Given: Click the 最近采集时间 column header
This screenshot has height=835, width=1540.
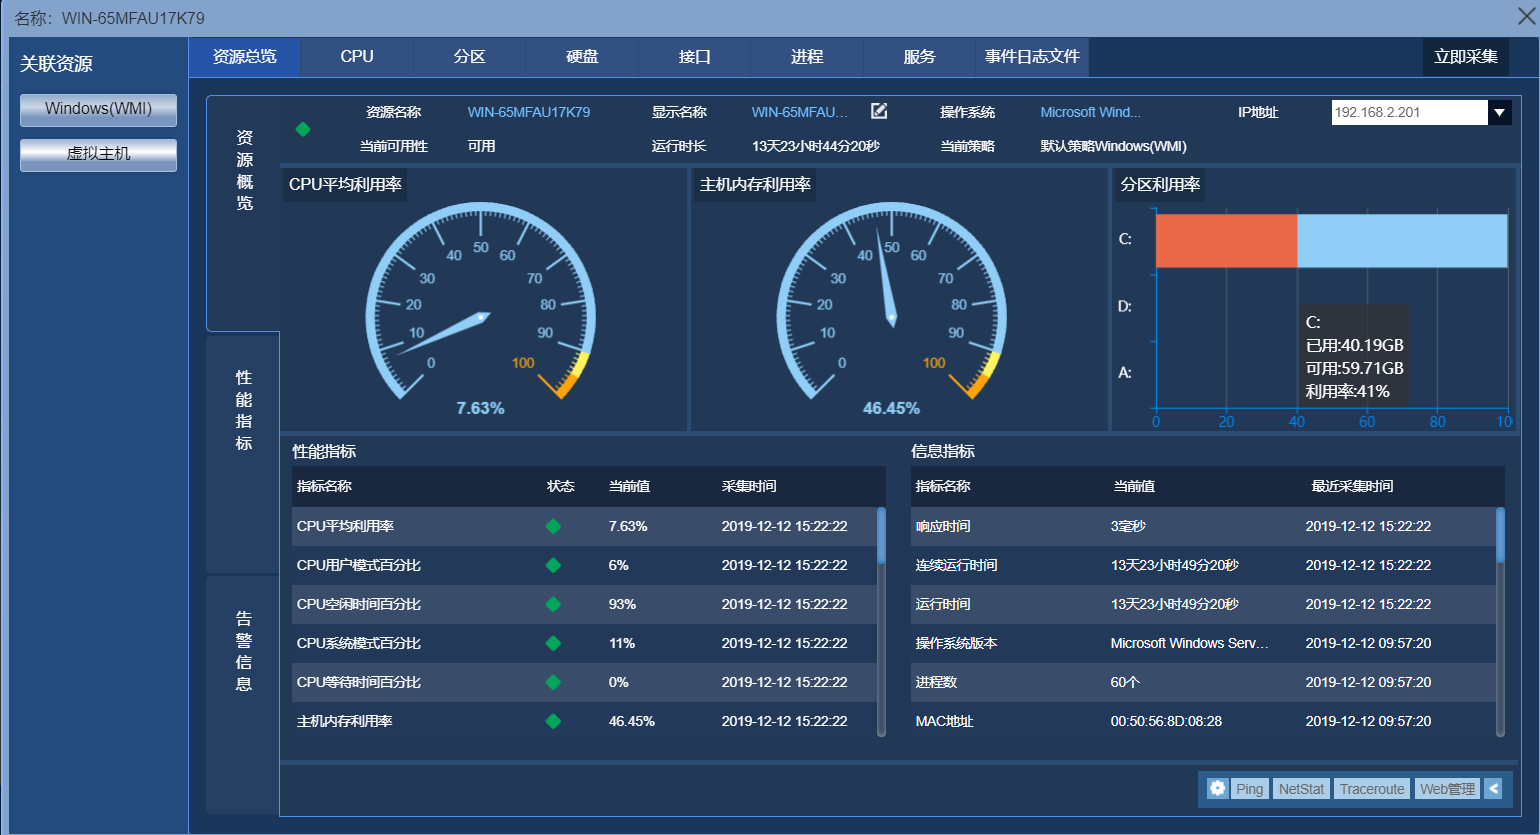Looking at the screenshot, I should coord(1352,486).
